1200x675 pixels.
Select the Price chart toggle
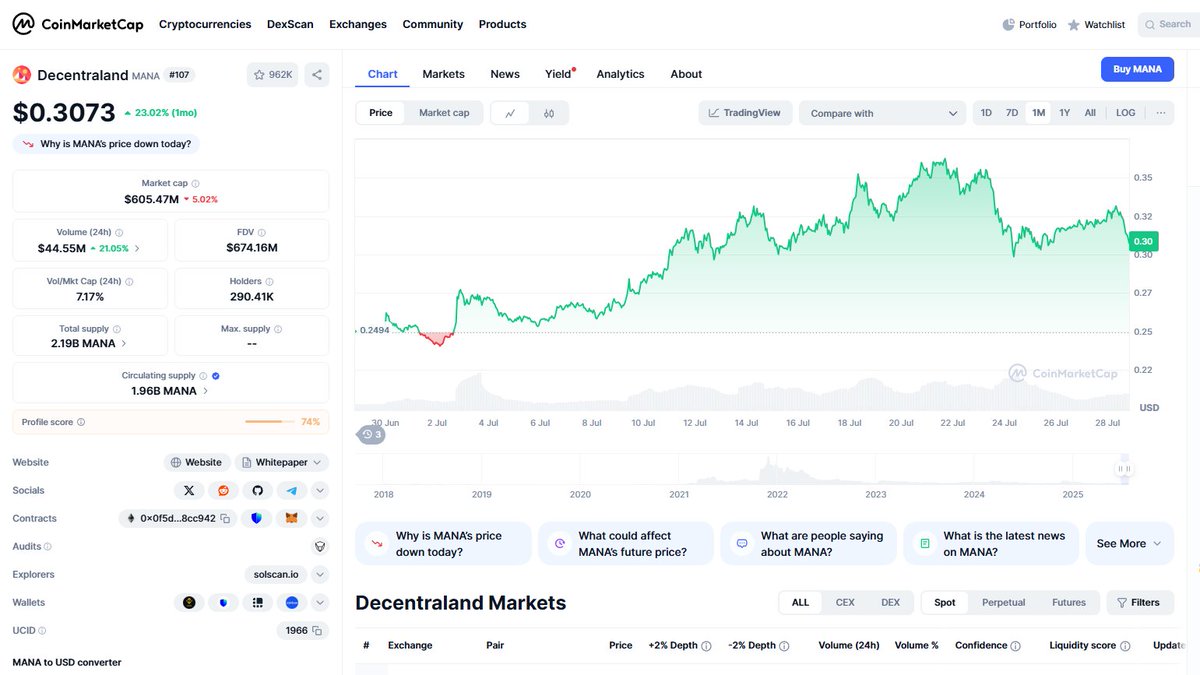point(381,113)
